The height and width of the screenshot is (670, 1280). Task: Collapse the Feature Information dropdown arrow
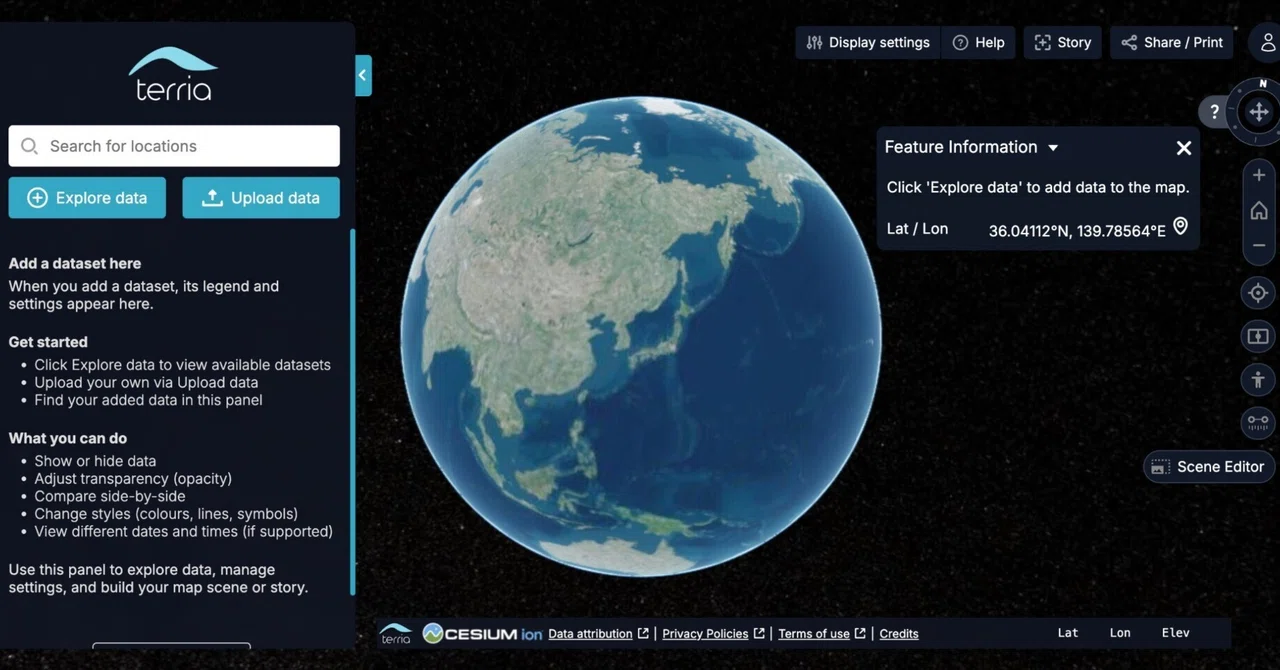(1053, 148)
